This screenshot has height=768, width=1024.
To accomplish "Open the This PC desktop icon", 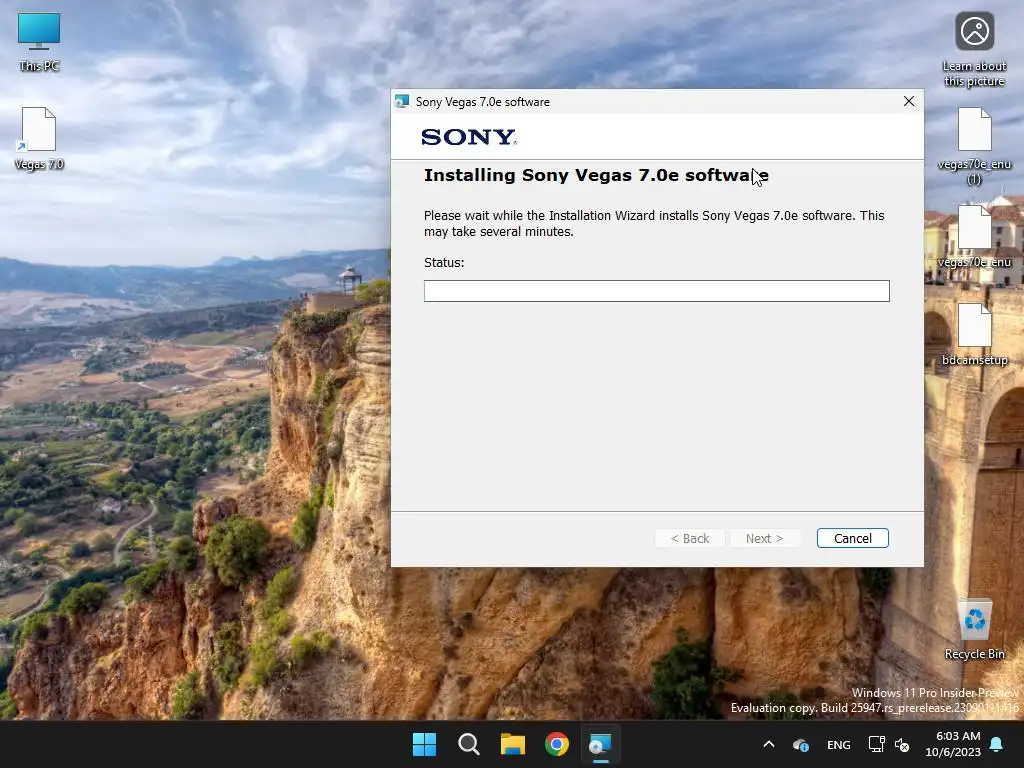I will tap(39, 41).
